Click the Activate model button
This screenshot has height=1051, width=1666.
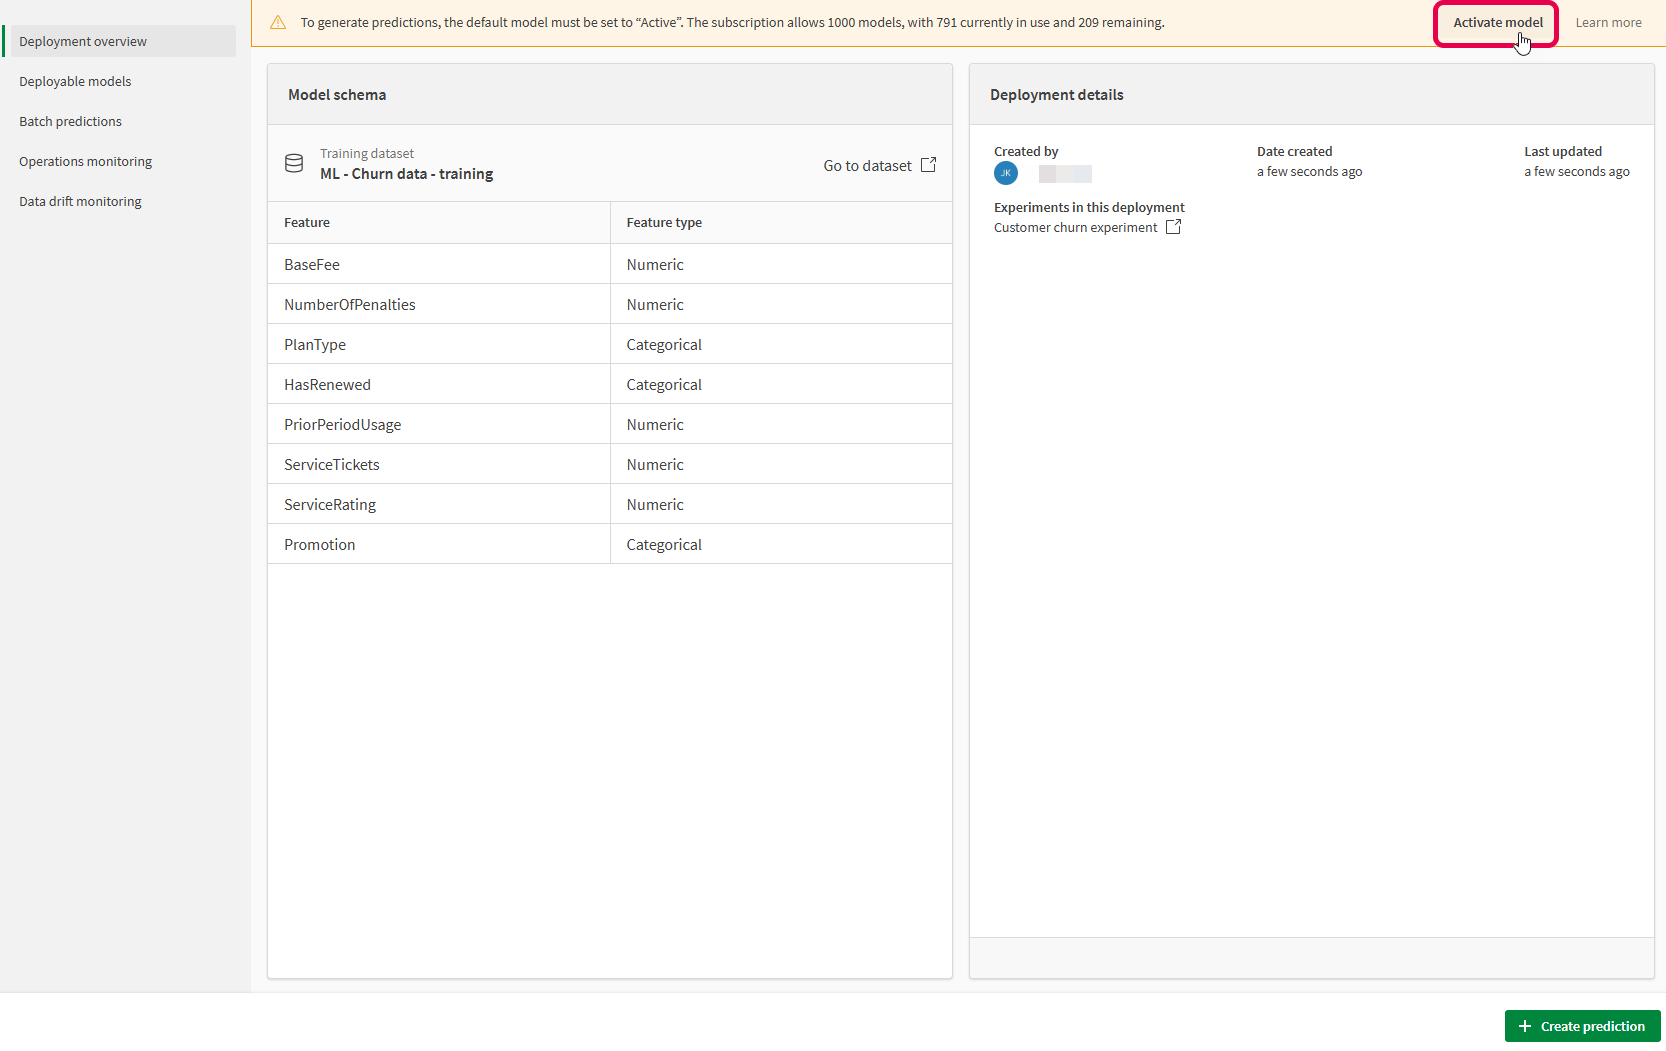(x=1495, y=22)
